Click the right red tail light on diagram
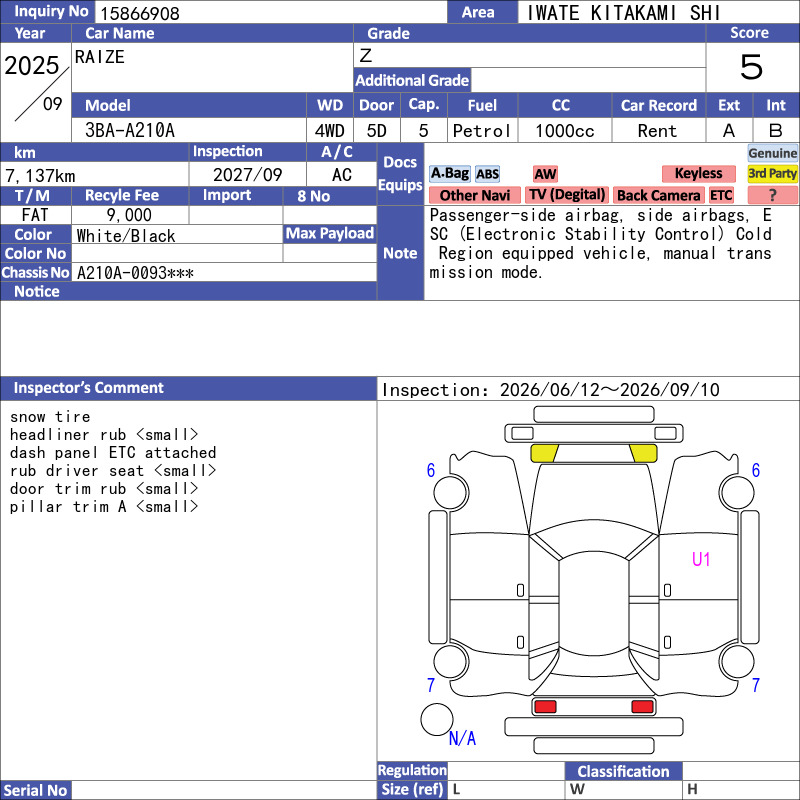 point(642,707)
